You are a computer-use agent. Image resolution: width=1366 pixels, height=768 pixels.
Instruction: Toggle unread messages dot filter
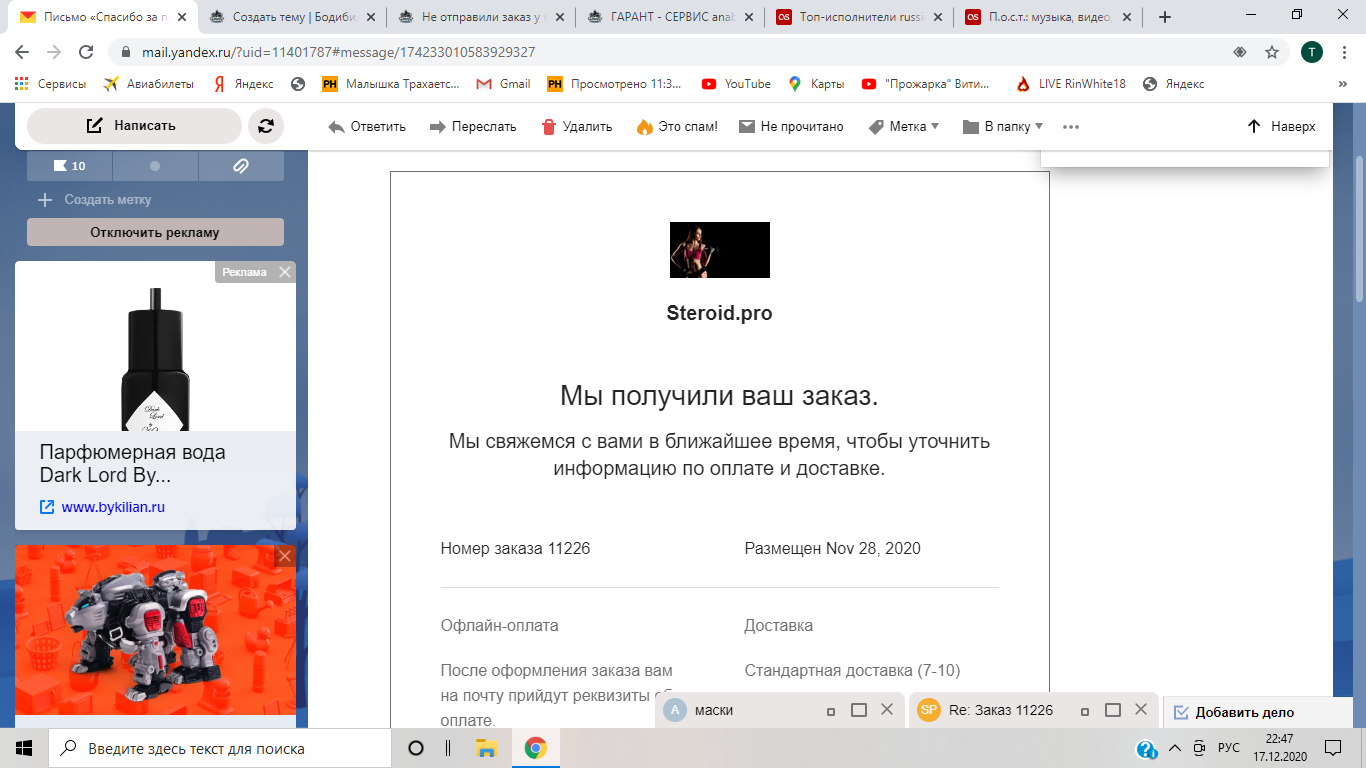coord(155,166)
